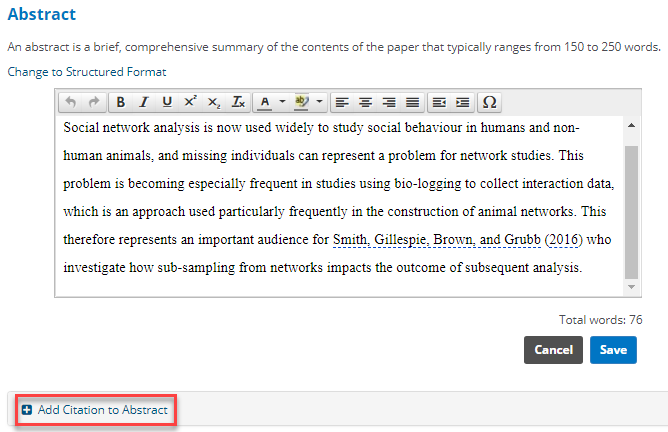Click the cited year (2016) in abstract

(564, 239)
